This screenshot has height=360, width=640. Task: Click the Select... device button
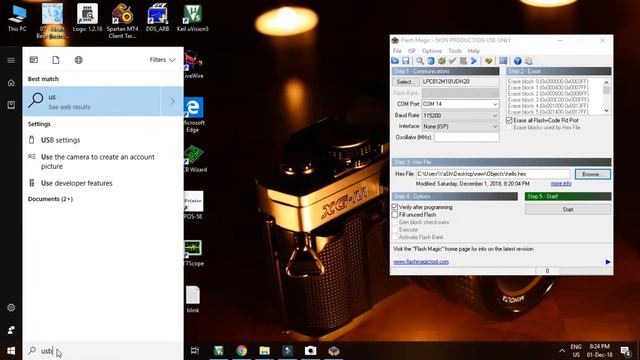[405, 82]
